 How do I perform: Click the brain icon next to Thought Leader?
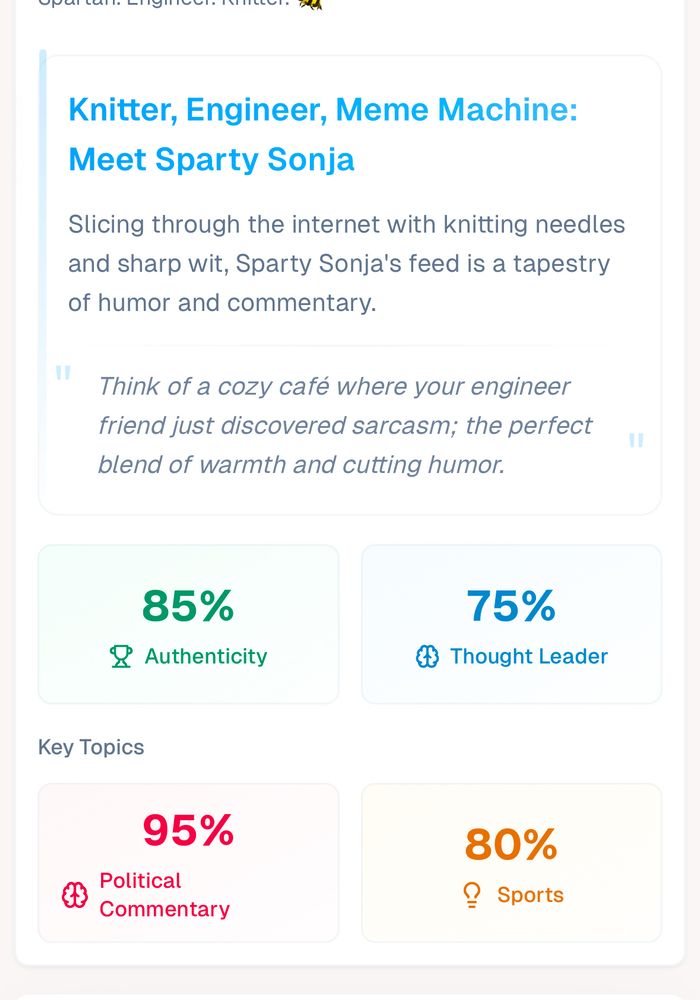click(427, 657)
